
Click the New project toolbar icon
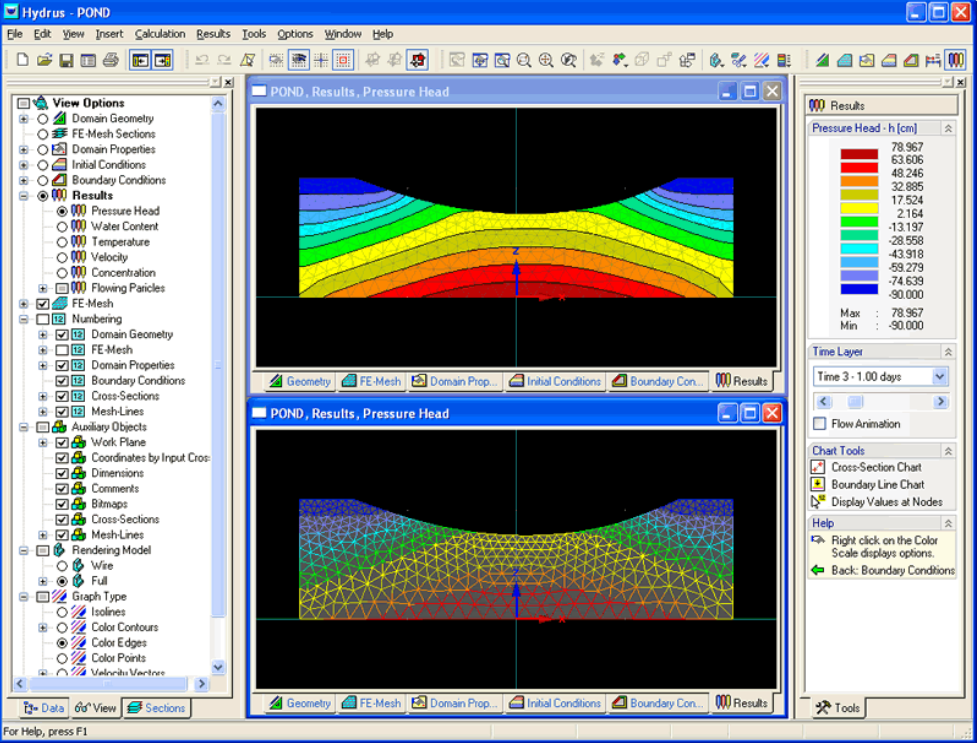(x=22, y=60)
